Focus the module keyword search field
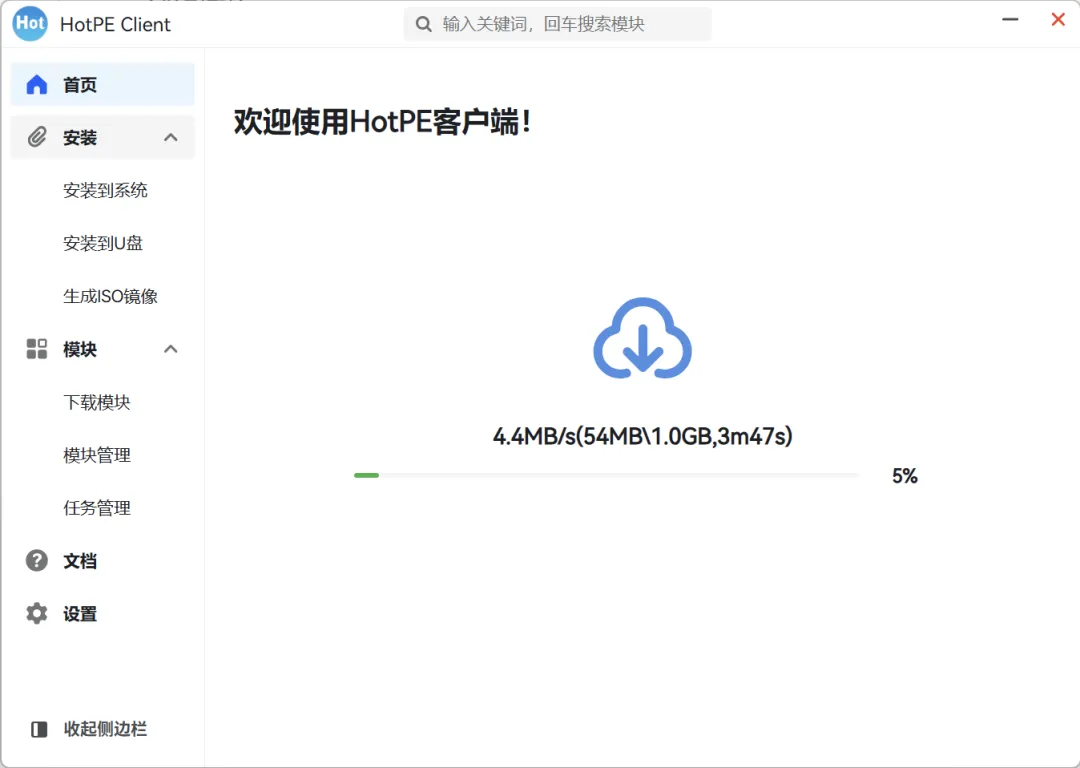 557,24
